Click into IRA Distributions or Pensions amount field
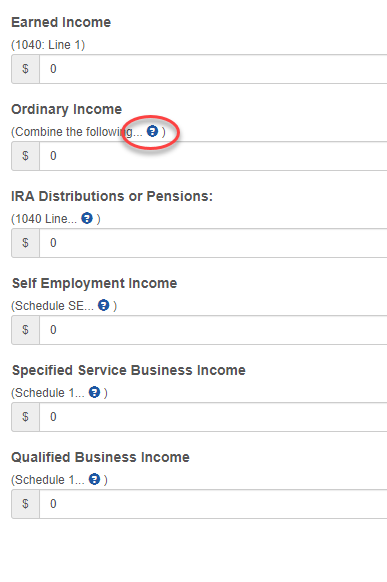This screenshot has width=387, height=582. pyautogui.click(x=213, y=243)
